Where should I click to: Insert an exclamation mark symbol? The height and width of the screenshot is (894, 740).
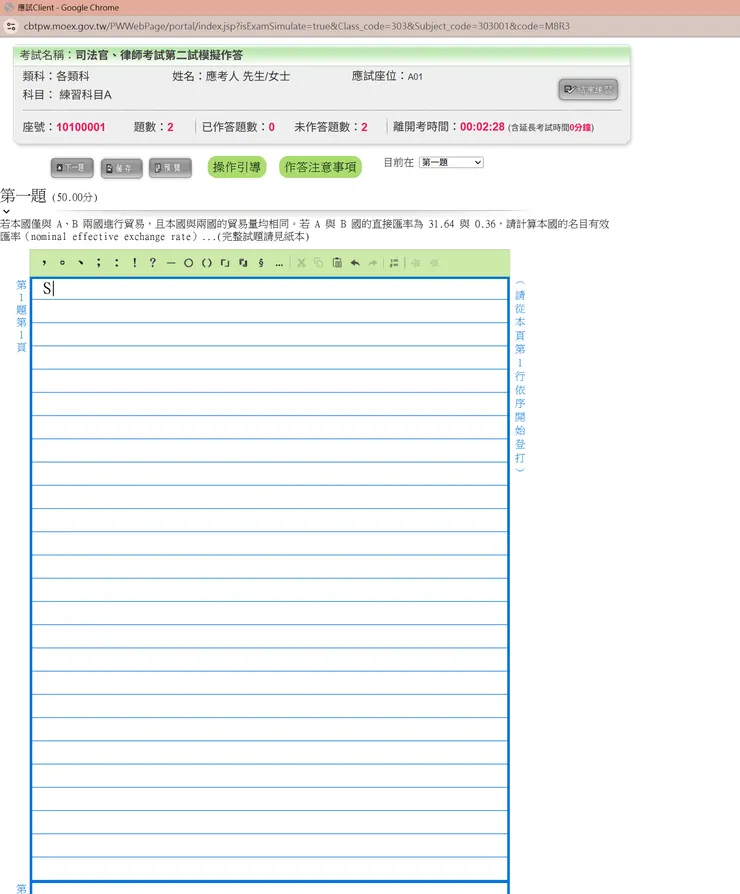click(x=135, y=263)
